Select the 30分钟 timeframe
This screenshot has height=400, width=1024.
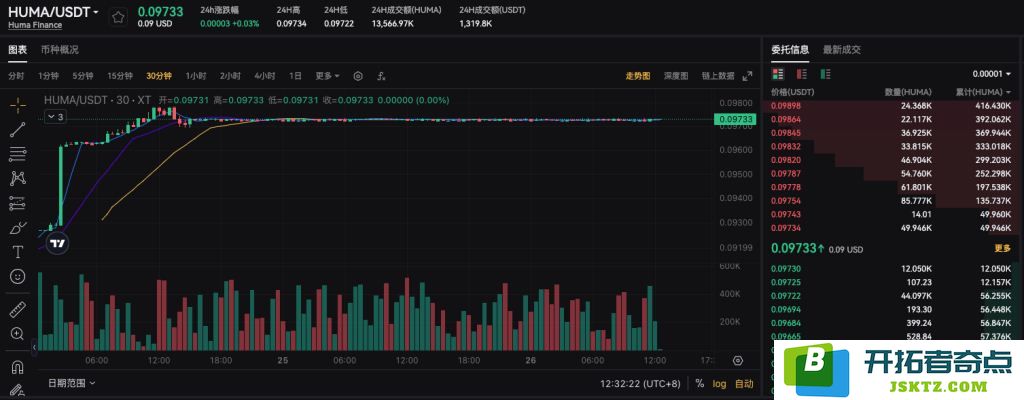[x=159, y=76]
